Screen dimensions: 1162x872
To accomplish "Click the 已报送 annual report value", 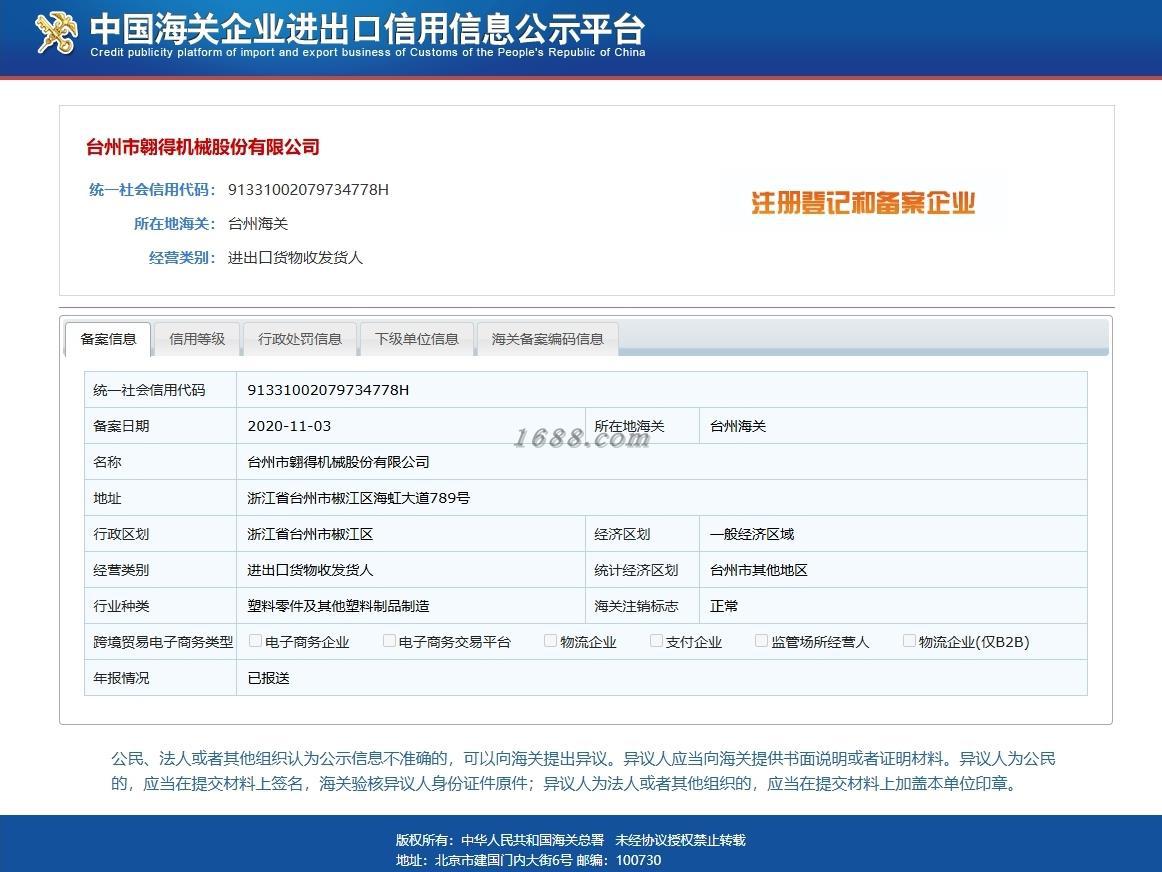I will click(268, 678).
